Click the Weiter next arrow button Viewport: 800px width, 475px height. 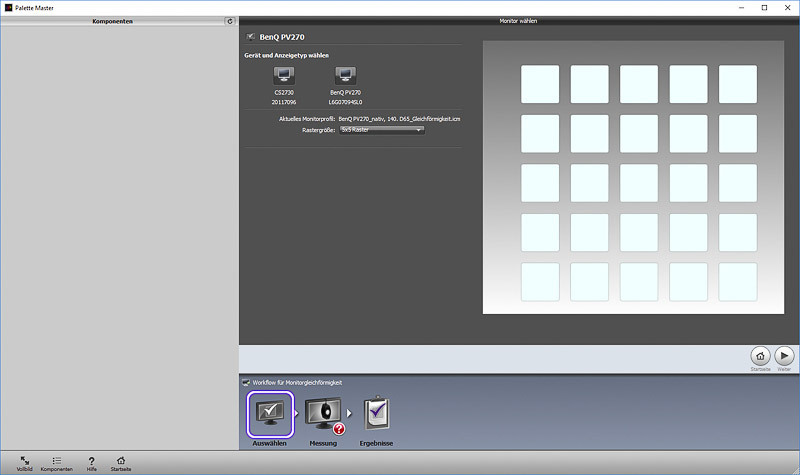click(x=784, y=356)
